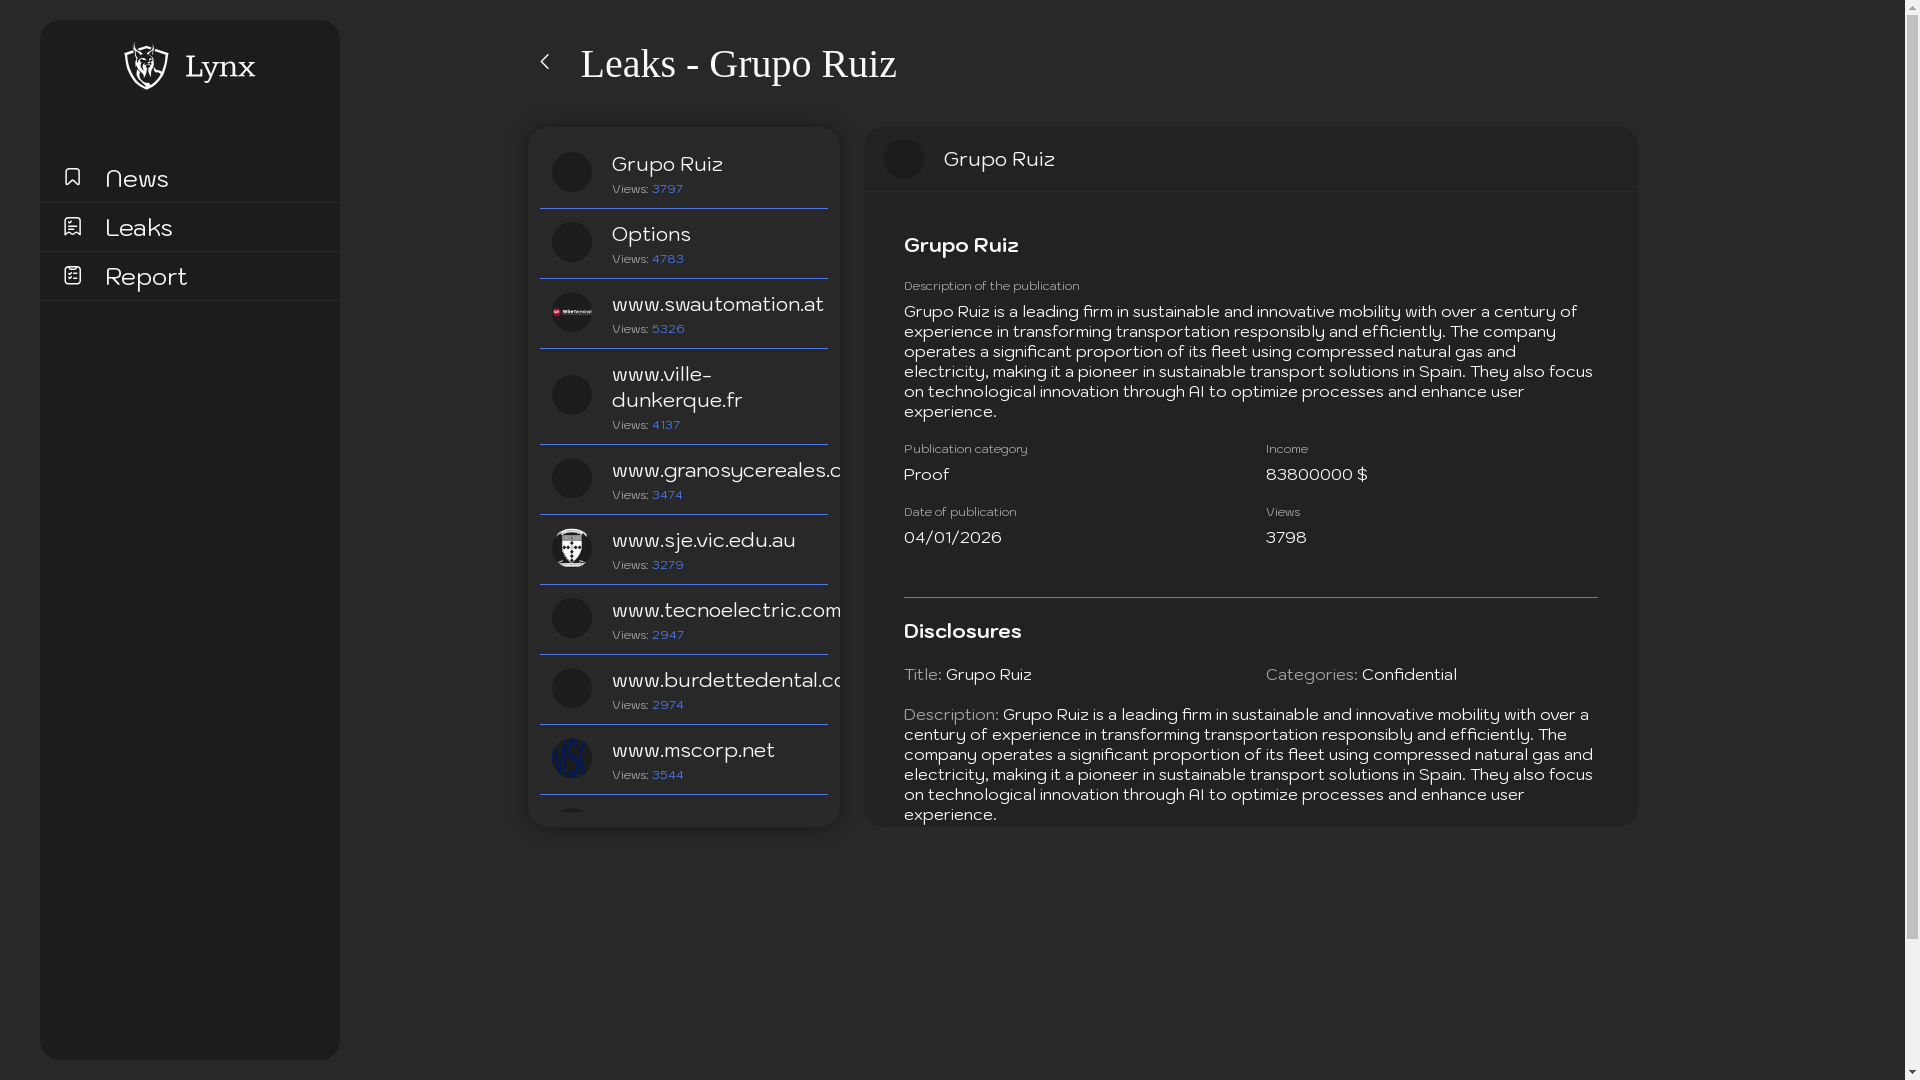Select the Grupo Ruiz entry in the list
This screenshot has width=1920, height=1080.
pos(667,165)
